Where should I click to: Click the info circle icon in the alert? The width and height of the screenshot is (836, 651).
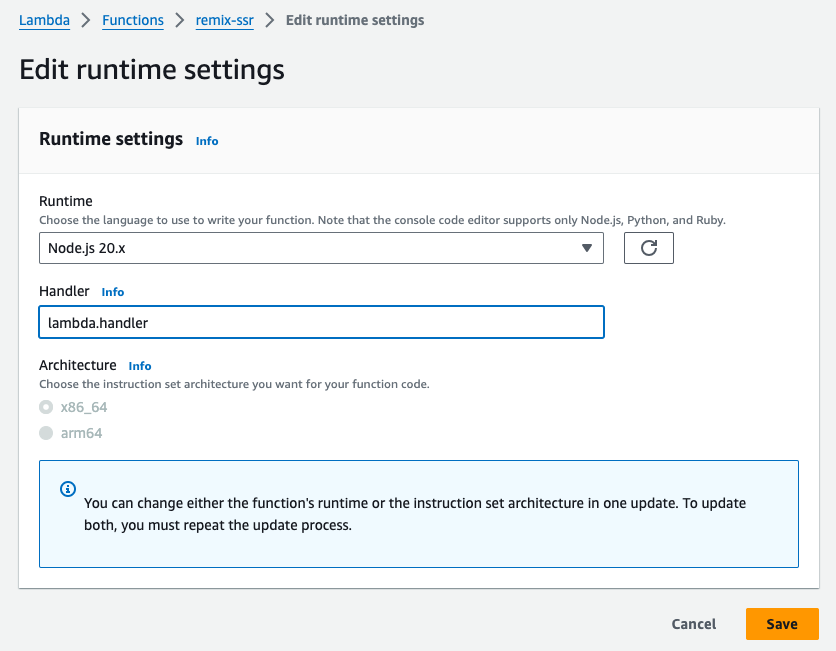point(66,489)
